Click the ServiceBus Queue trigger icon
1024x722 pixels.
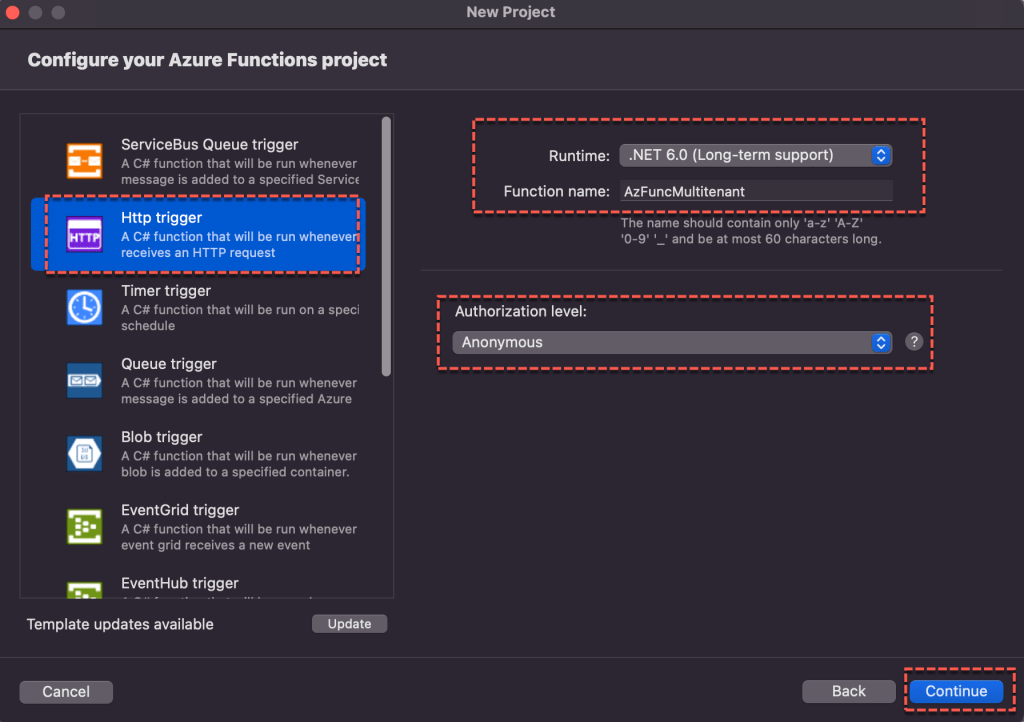click(84, 161)
